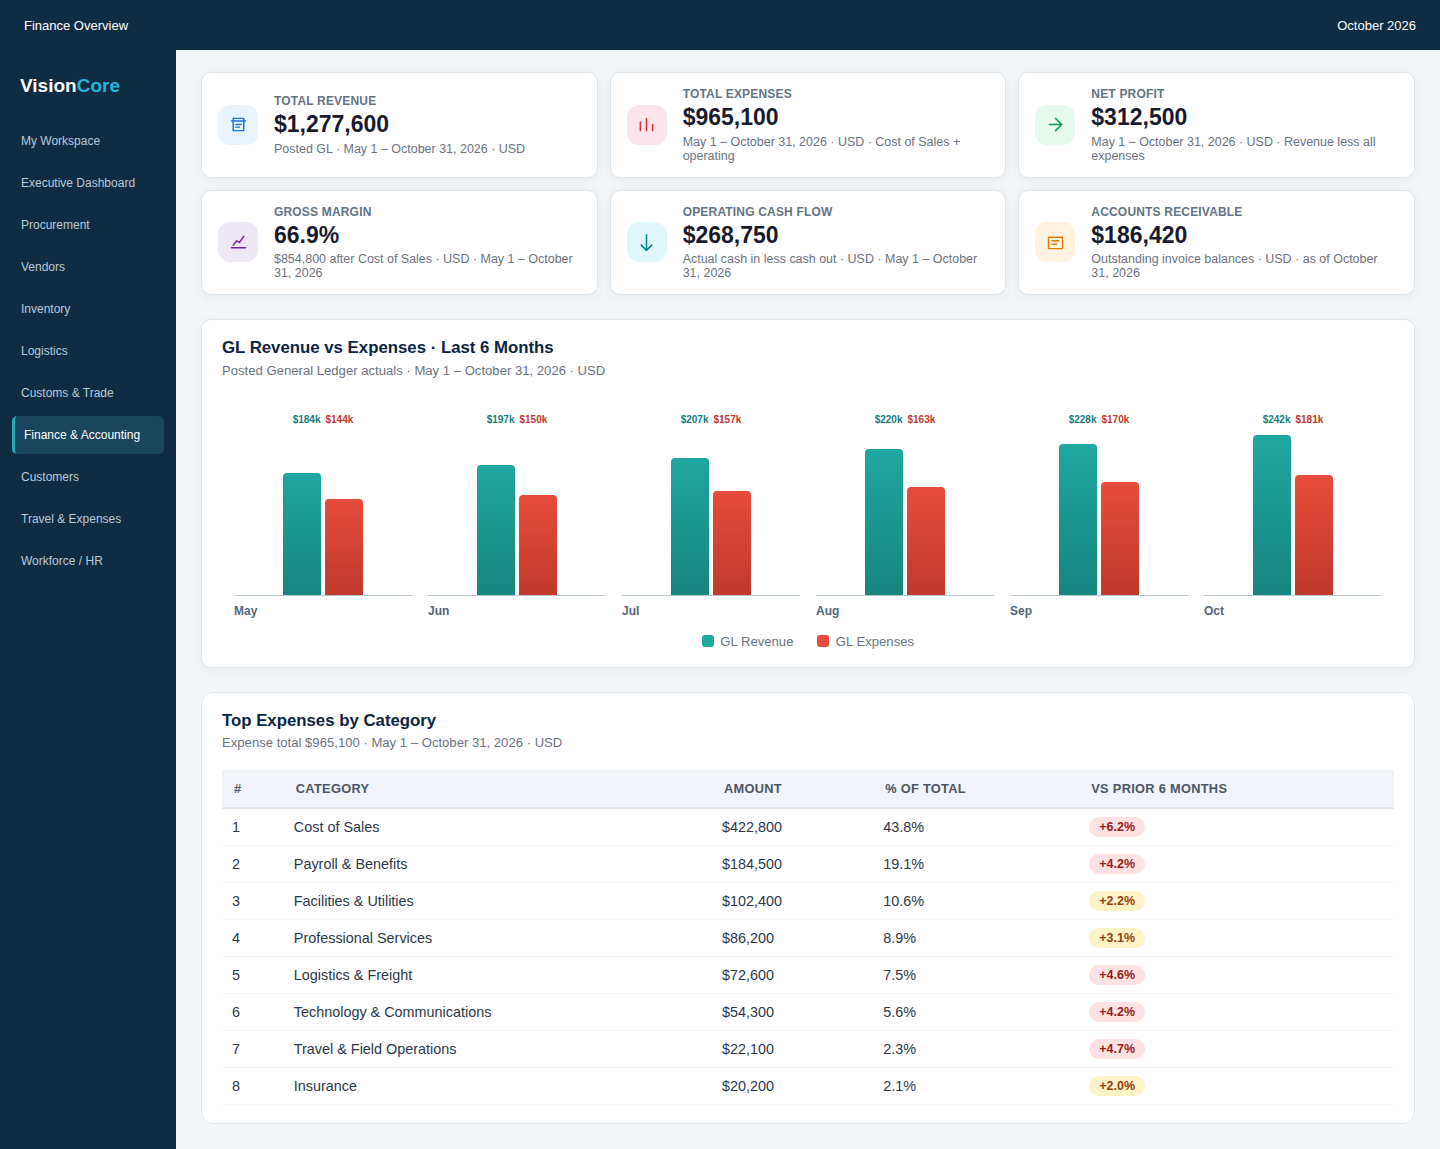Click the October 2026 date in header
The image size is (1440, 1149).
tap(1376, 25)
